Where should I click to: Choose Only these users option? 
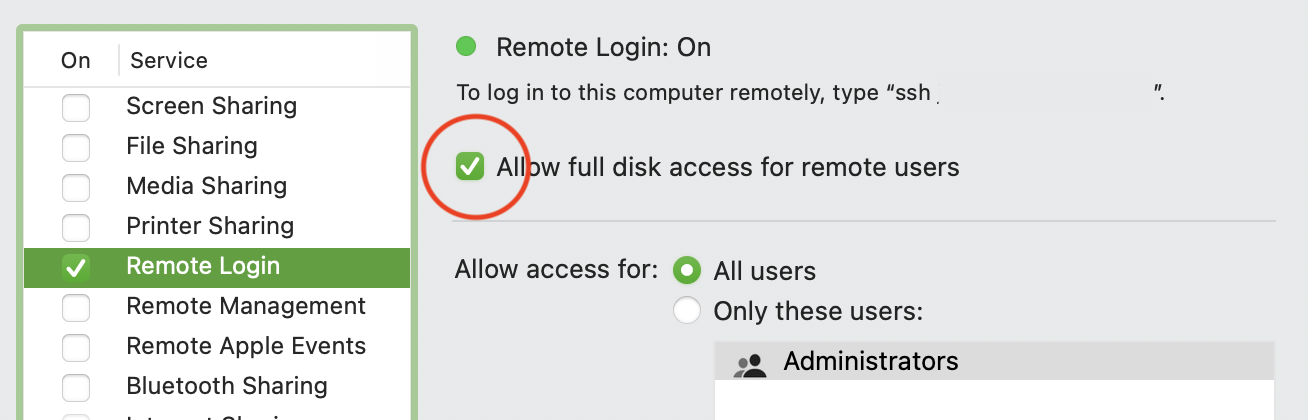[687, 311]
